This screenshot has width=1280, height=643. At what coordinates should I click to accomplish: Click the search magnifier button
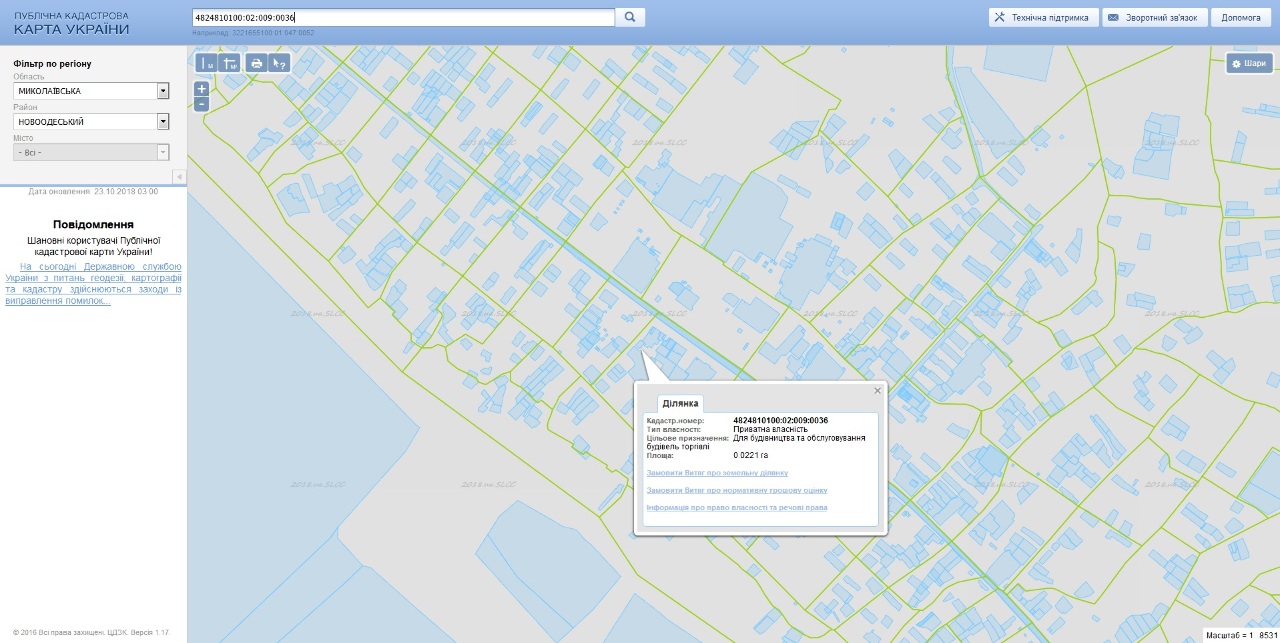point(630,17)
